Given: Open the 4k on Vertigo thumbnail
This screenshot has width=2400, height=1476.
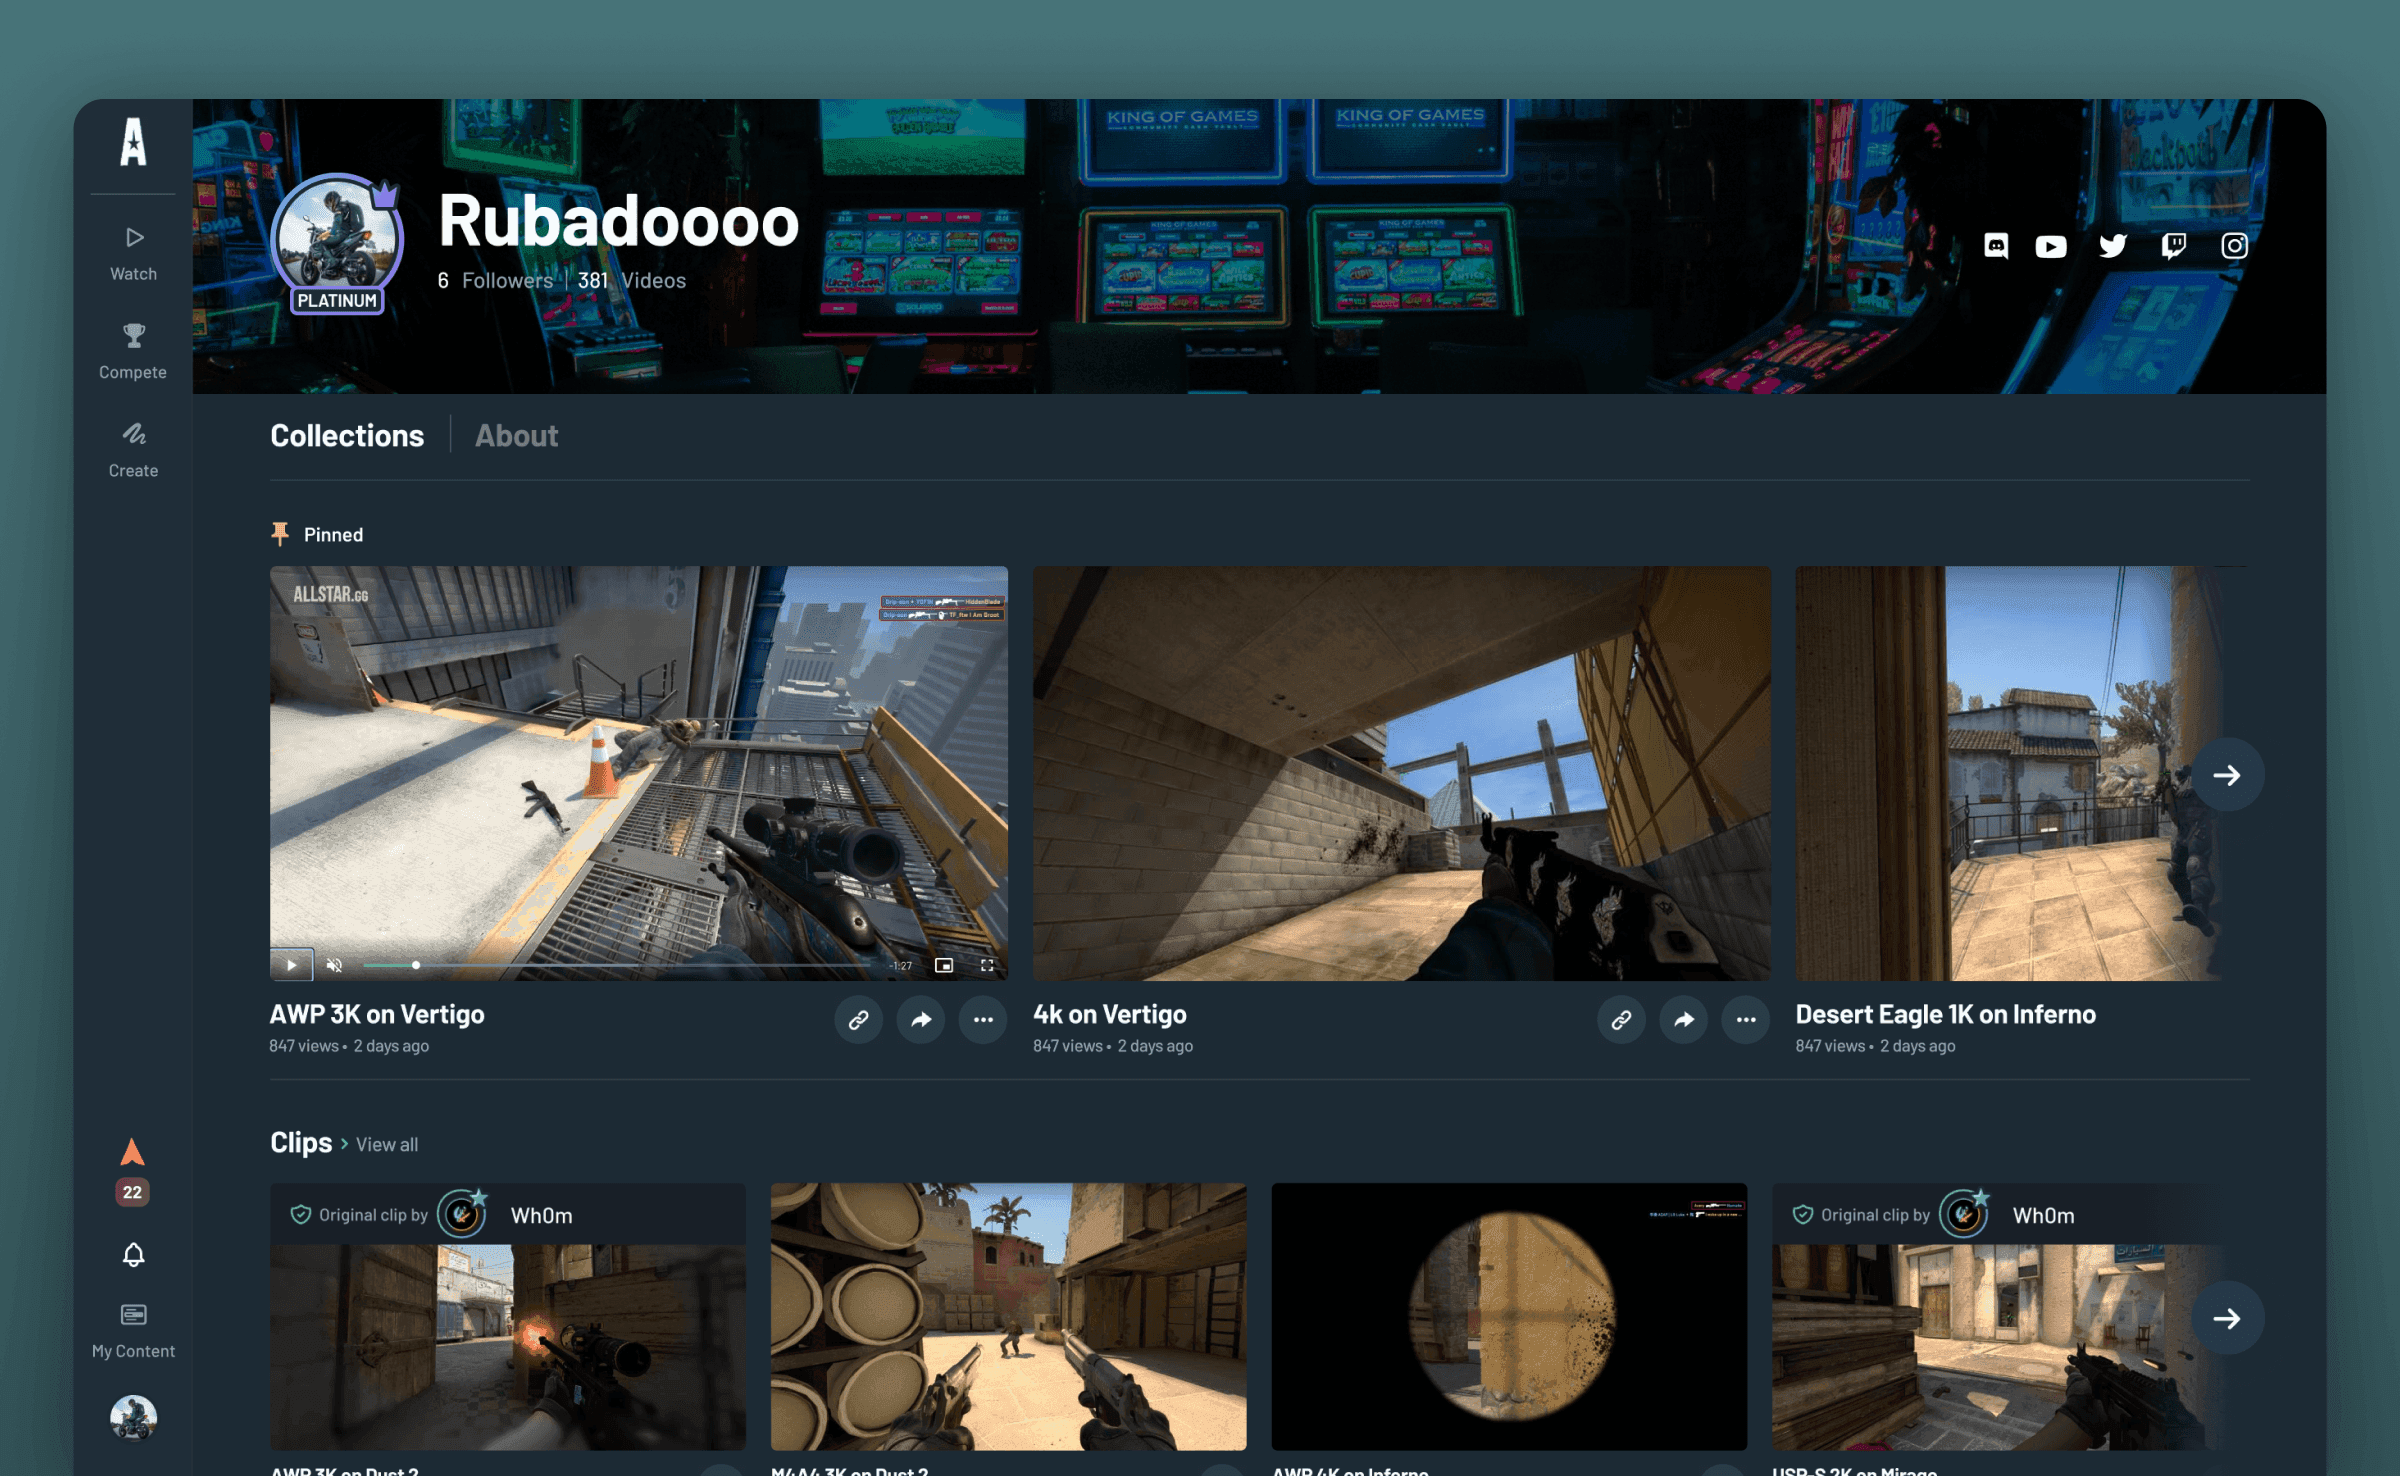Looking at the screenshot, I should (x=1401, y=773).
